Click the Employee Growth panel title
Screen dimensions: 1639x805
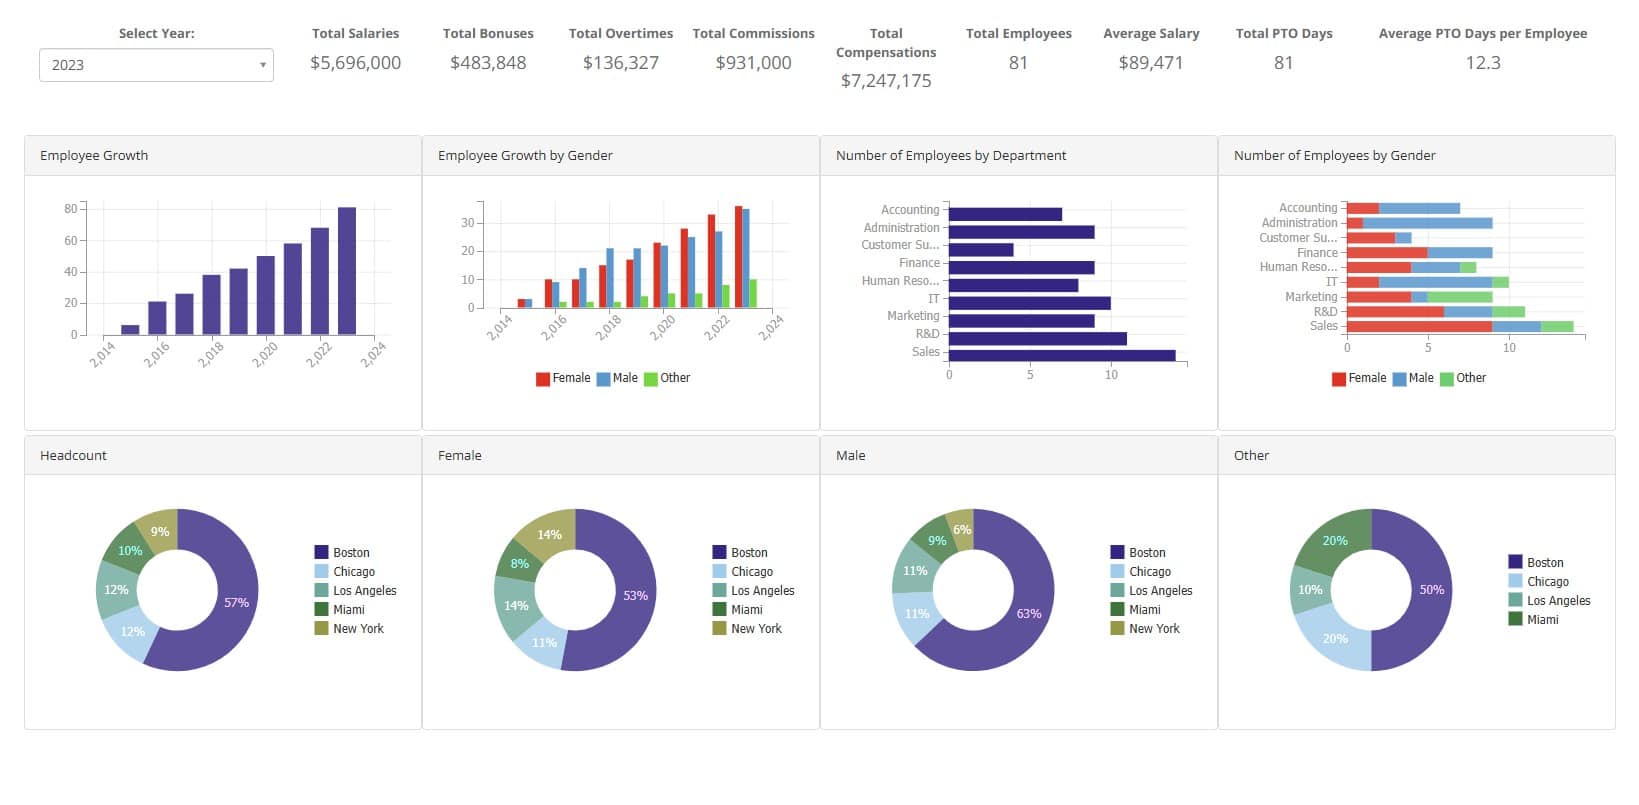[94, 155]
